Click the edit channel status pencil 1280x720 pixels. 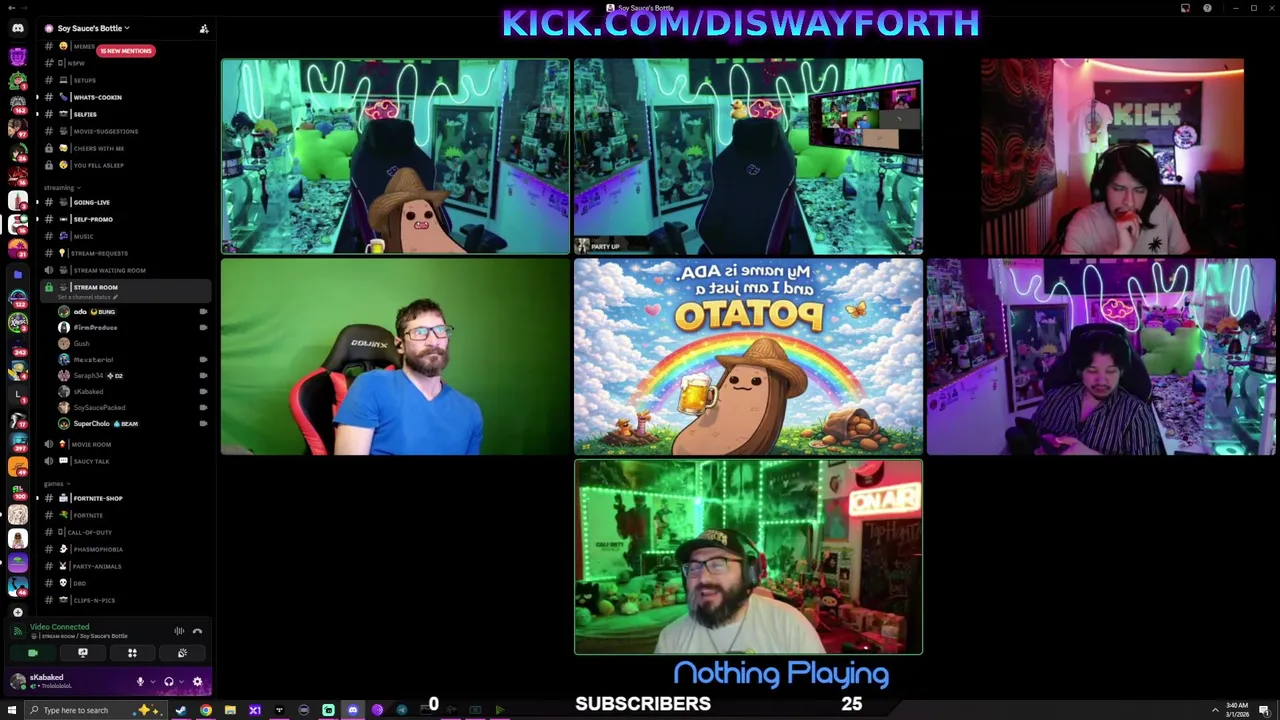coord(115,297)
